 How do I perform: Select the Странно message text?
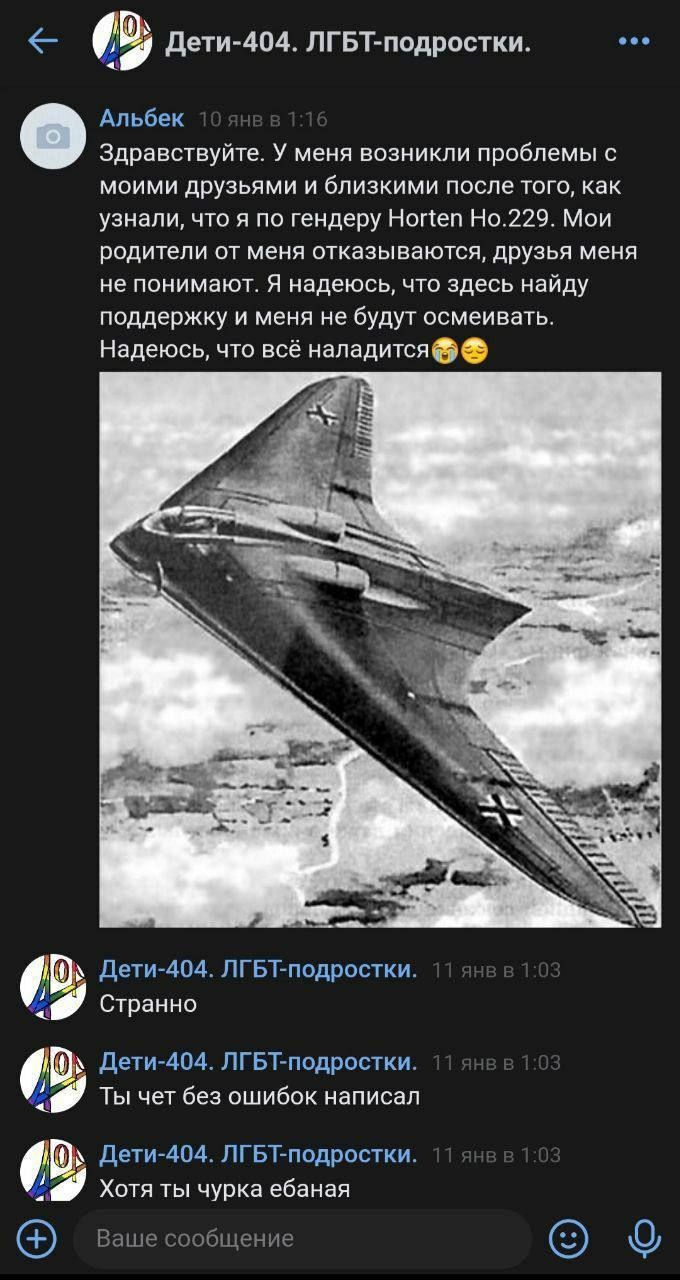[148, 1003]
